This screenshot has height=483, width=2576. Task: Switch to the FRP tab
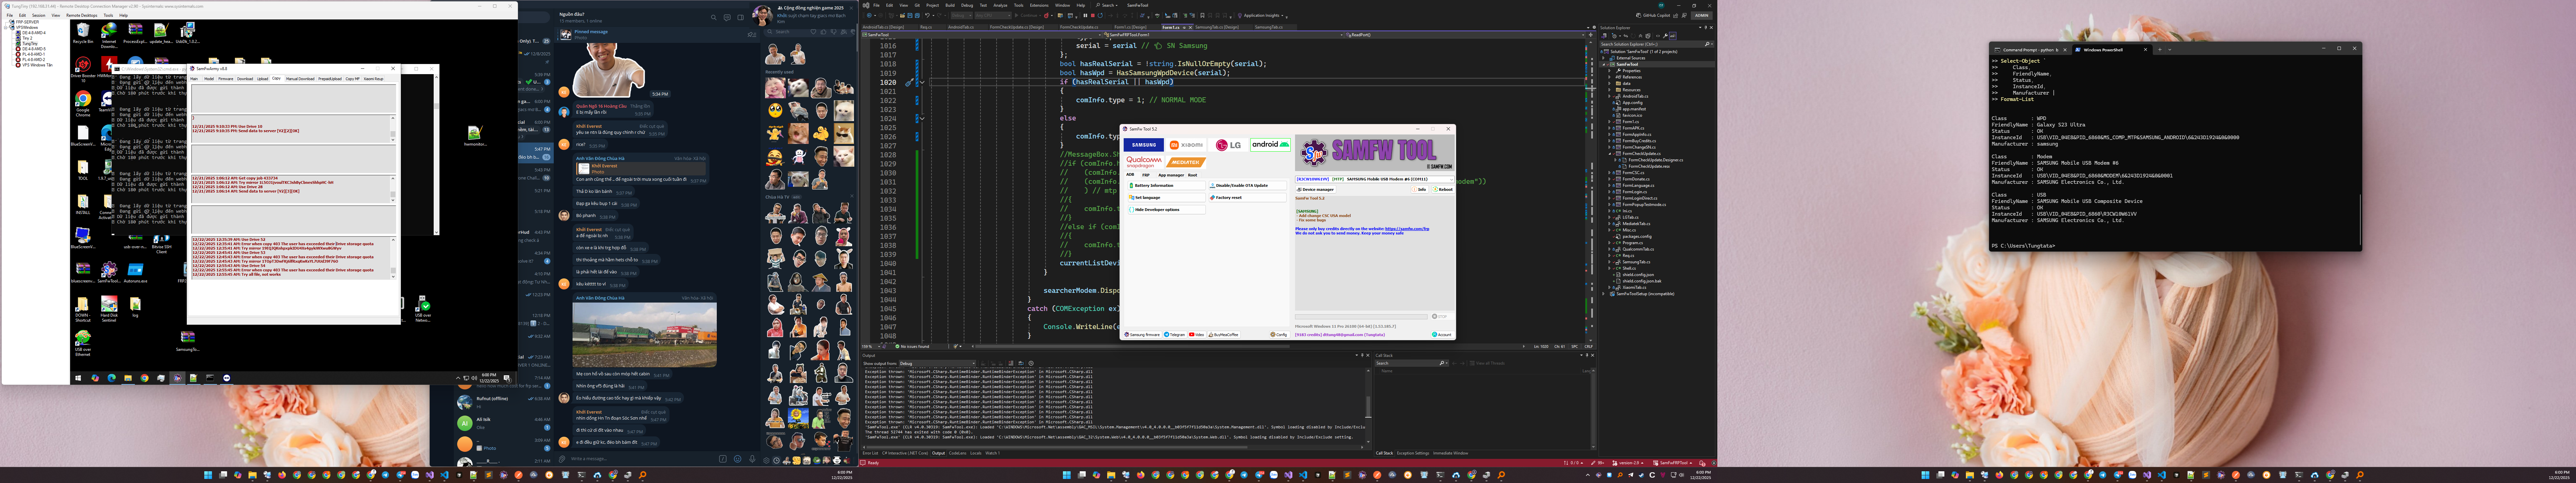pyautogui.click(x=1146, y=175)
